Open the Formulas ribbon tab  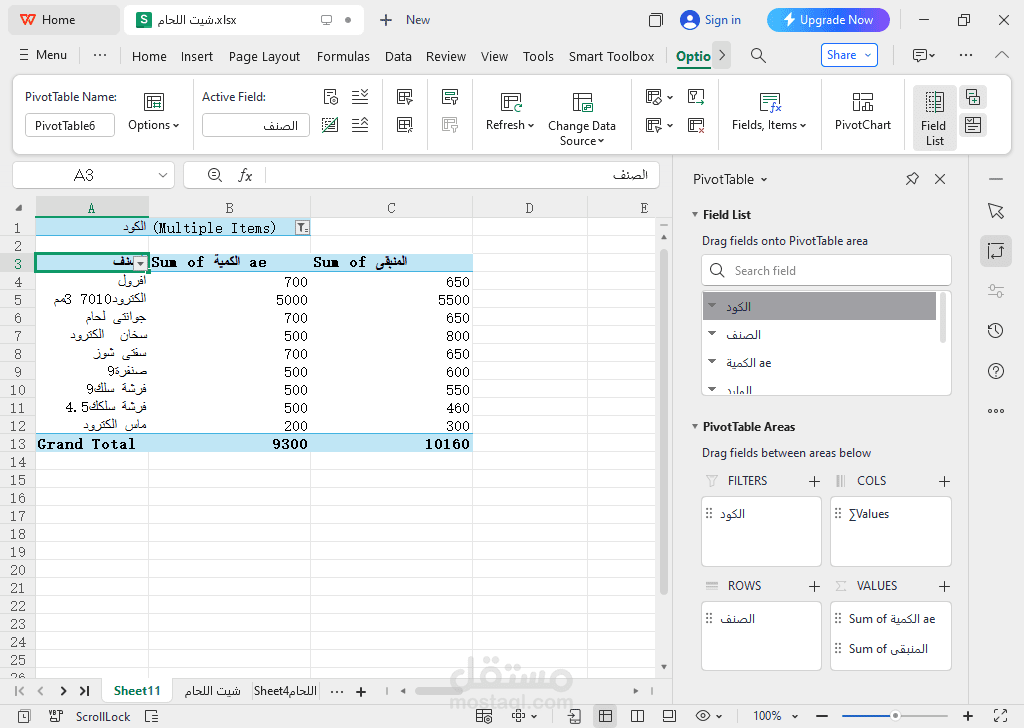click(x=343, y=57)
